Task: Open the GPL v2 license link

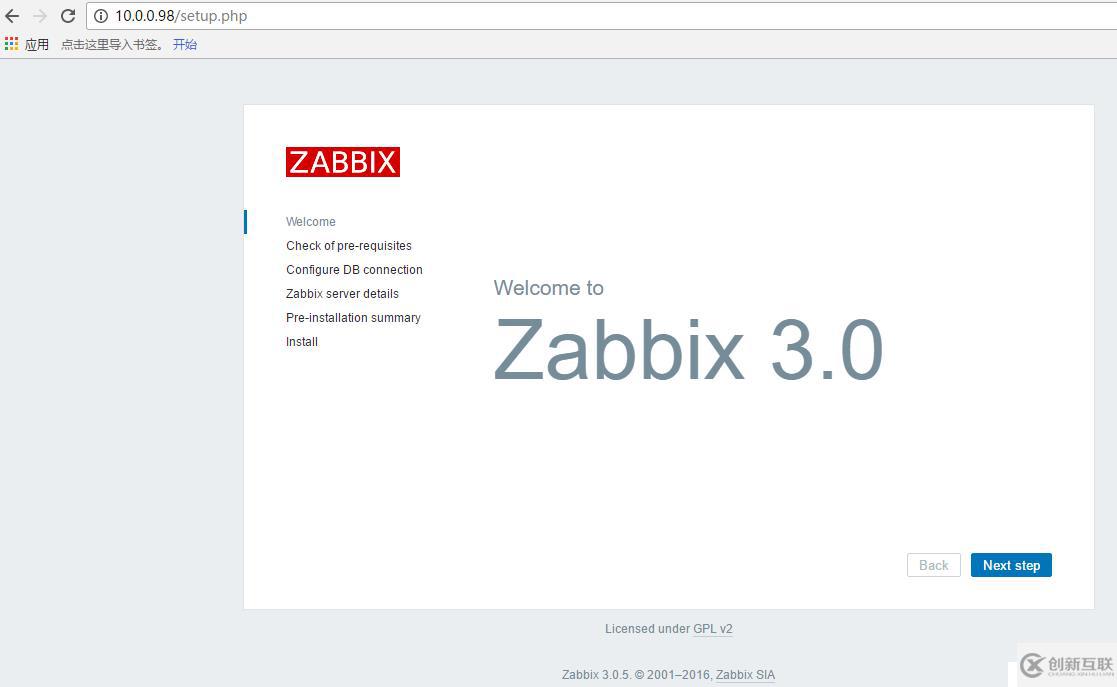Action: [x=712, y=629]
